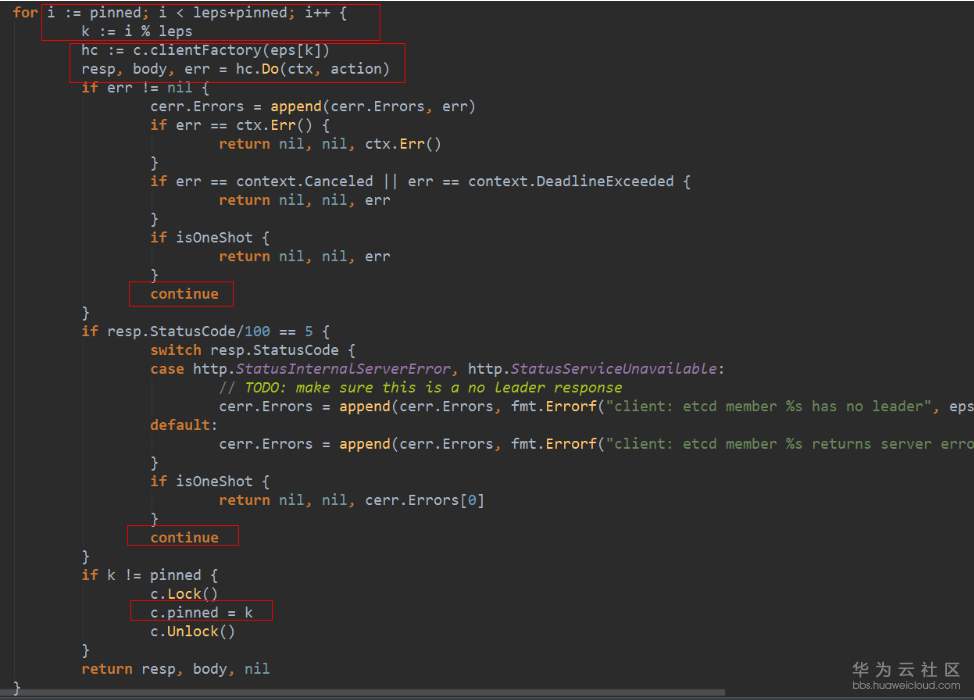The width and height of the screenshot is (974, 700).
Task: Select the line 'hc := c.clientFactory(eps[k])'
Action: (x=205, y=50)
